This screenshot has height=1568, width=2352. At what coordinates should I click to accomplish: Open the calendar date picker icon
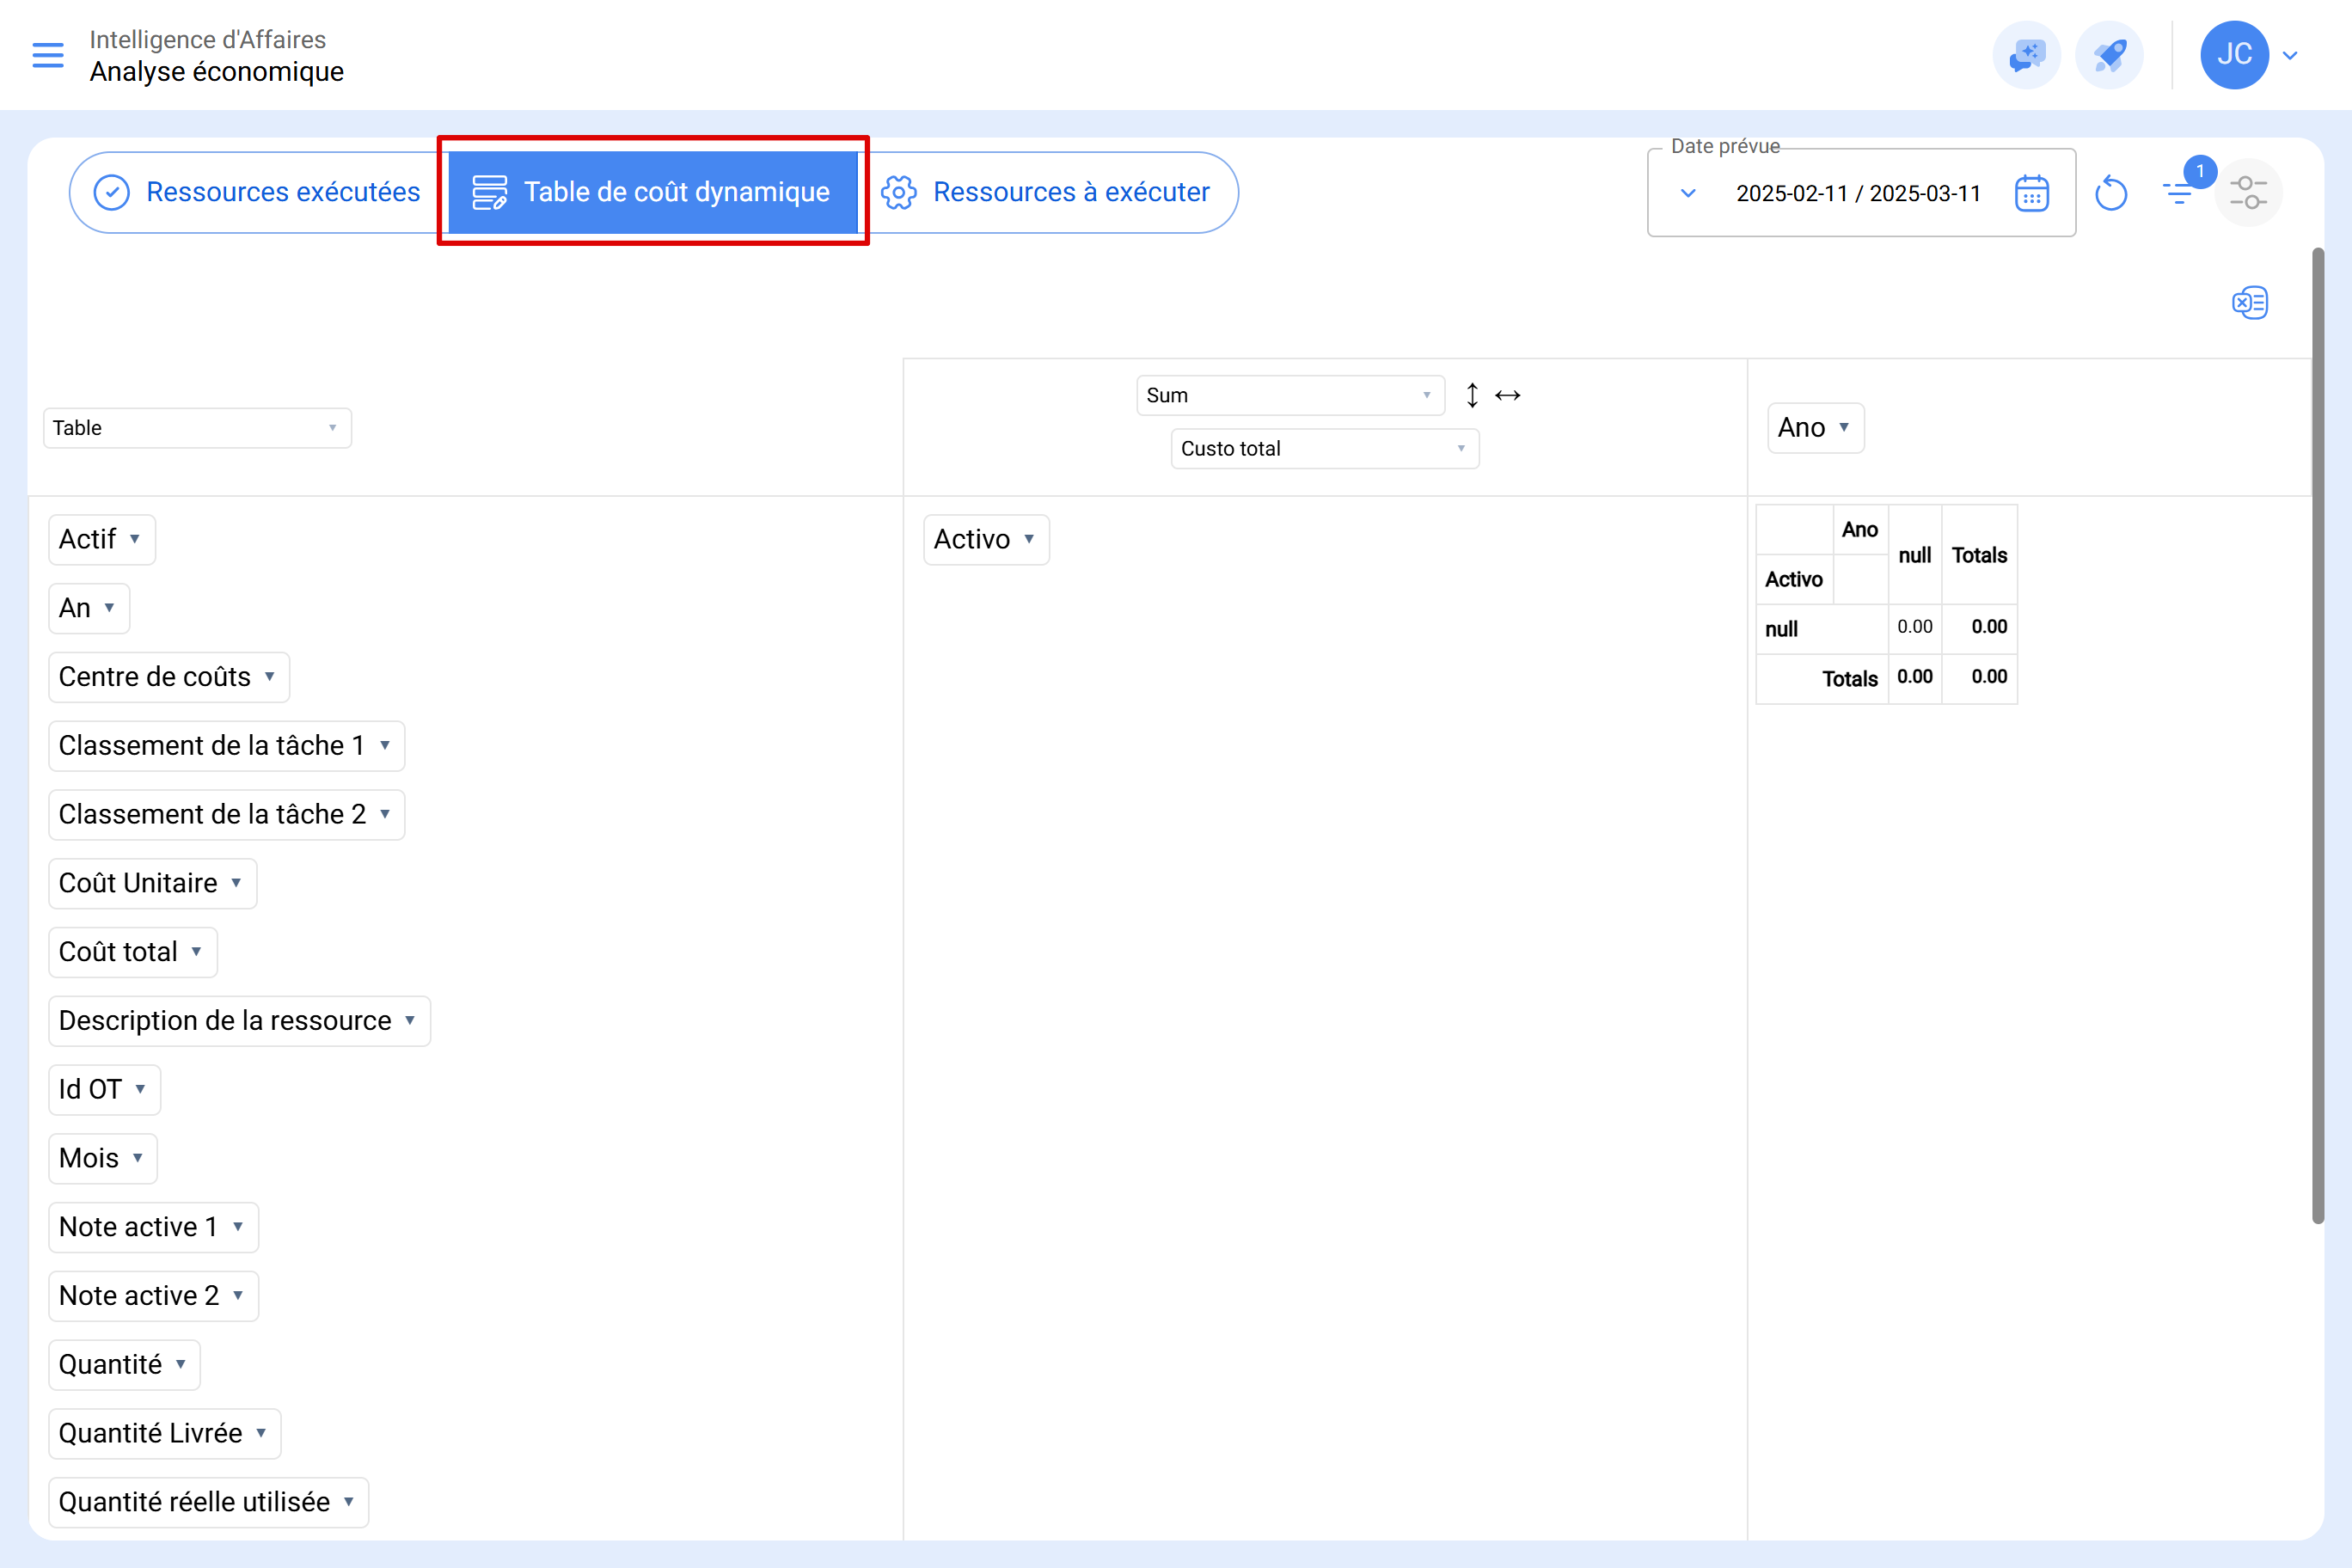[2031, 193]
